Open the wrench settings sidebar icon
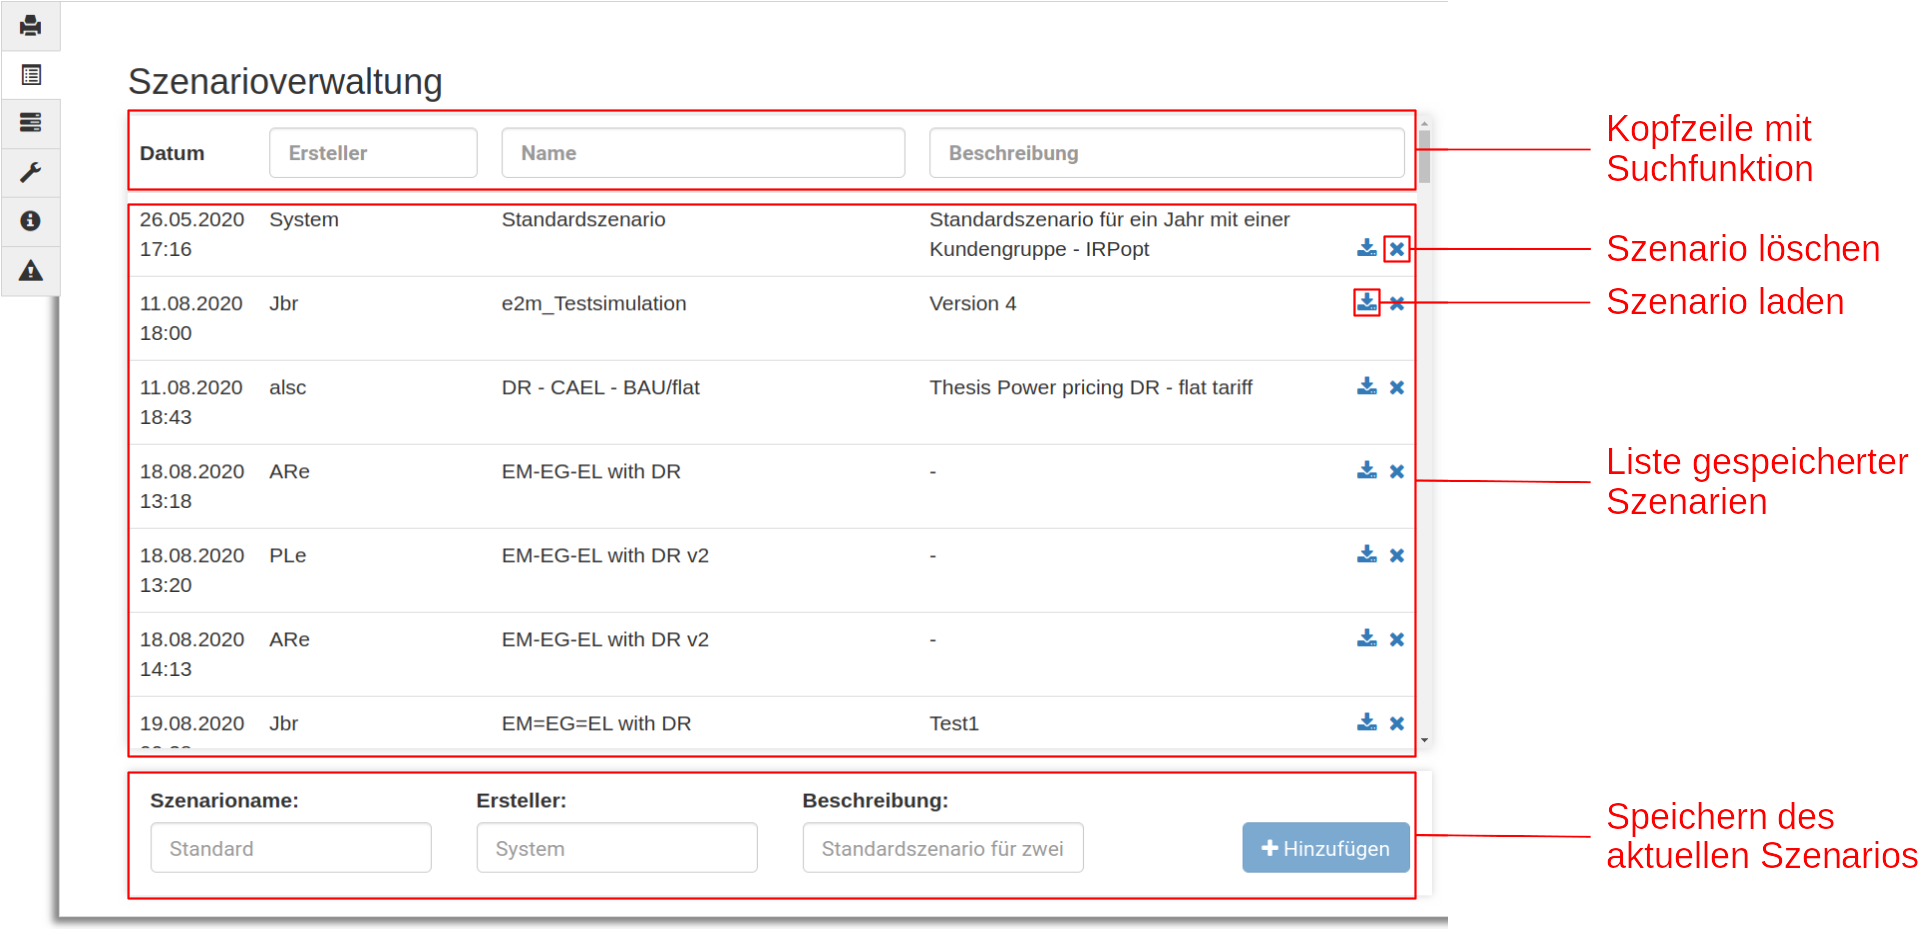 coord(31,172)
